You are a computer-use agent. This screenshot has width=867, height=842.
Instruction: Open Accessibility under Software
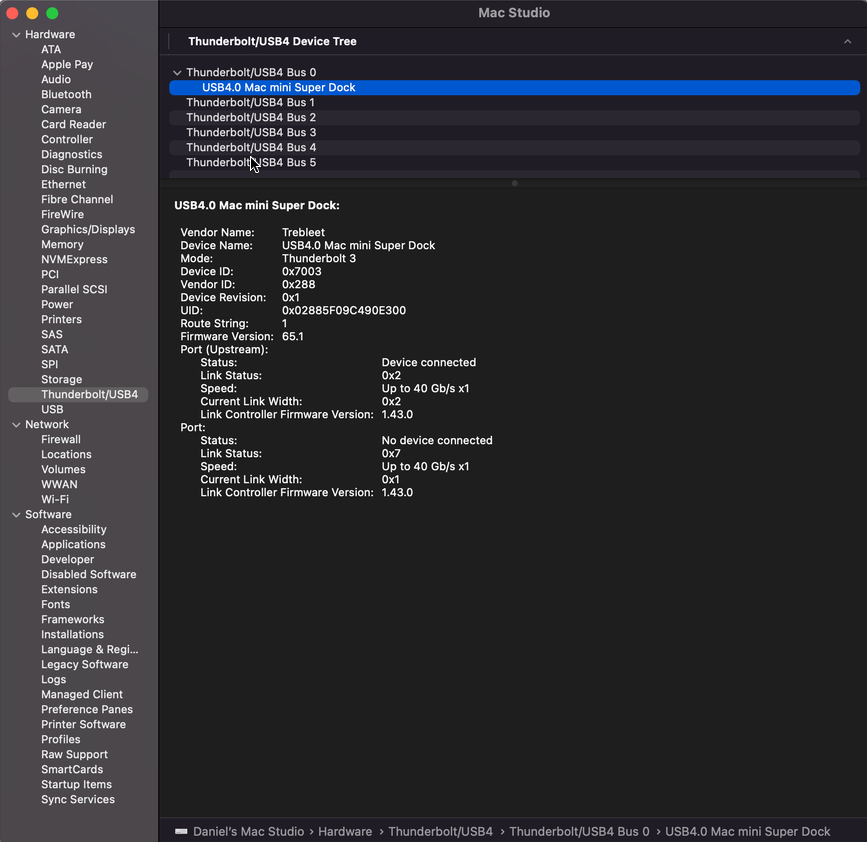(x=74, y=530)
